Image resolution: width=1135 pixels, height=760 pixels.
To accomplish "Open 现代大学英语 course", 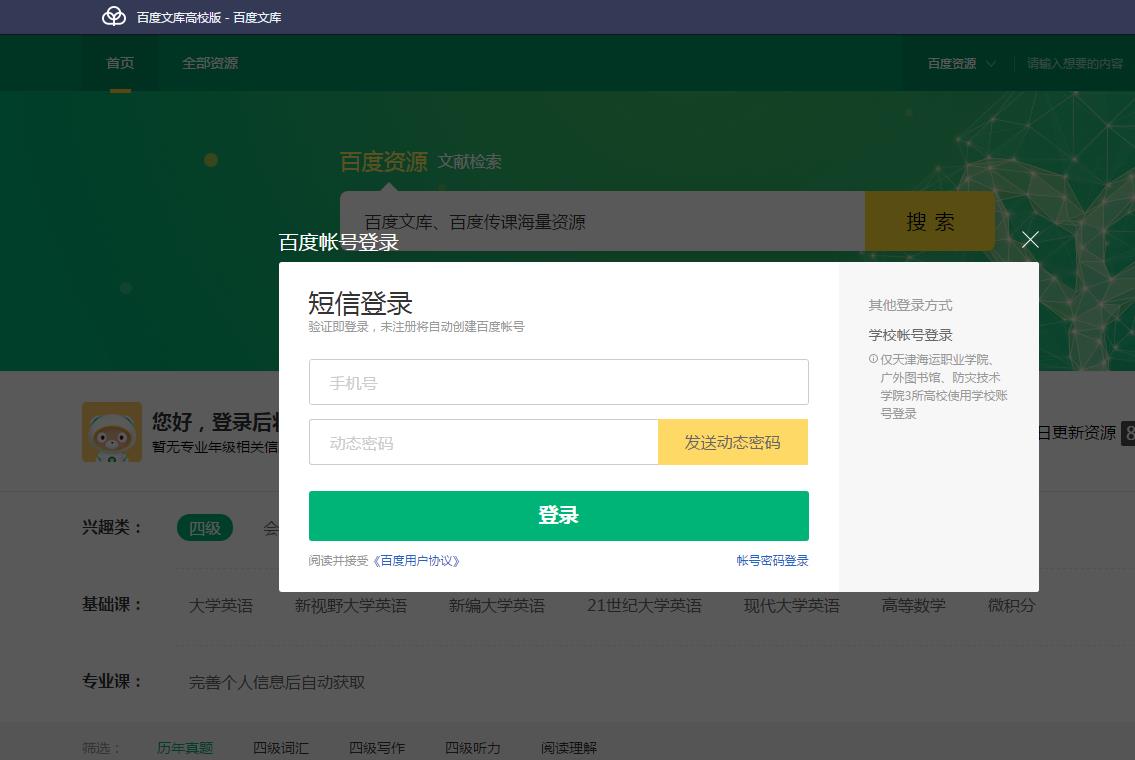I will [792, 606].
